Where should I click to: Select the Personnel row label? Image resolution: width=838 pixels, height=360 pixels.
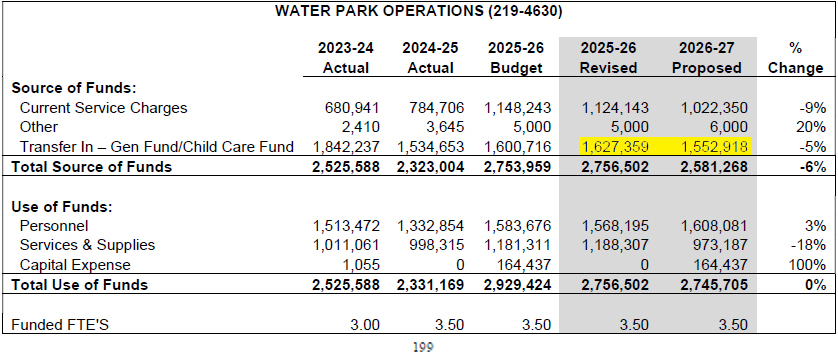click(54, 225)
